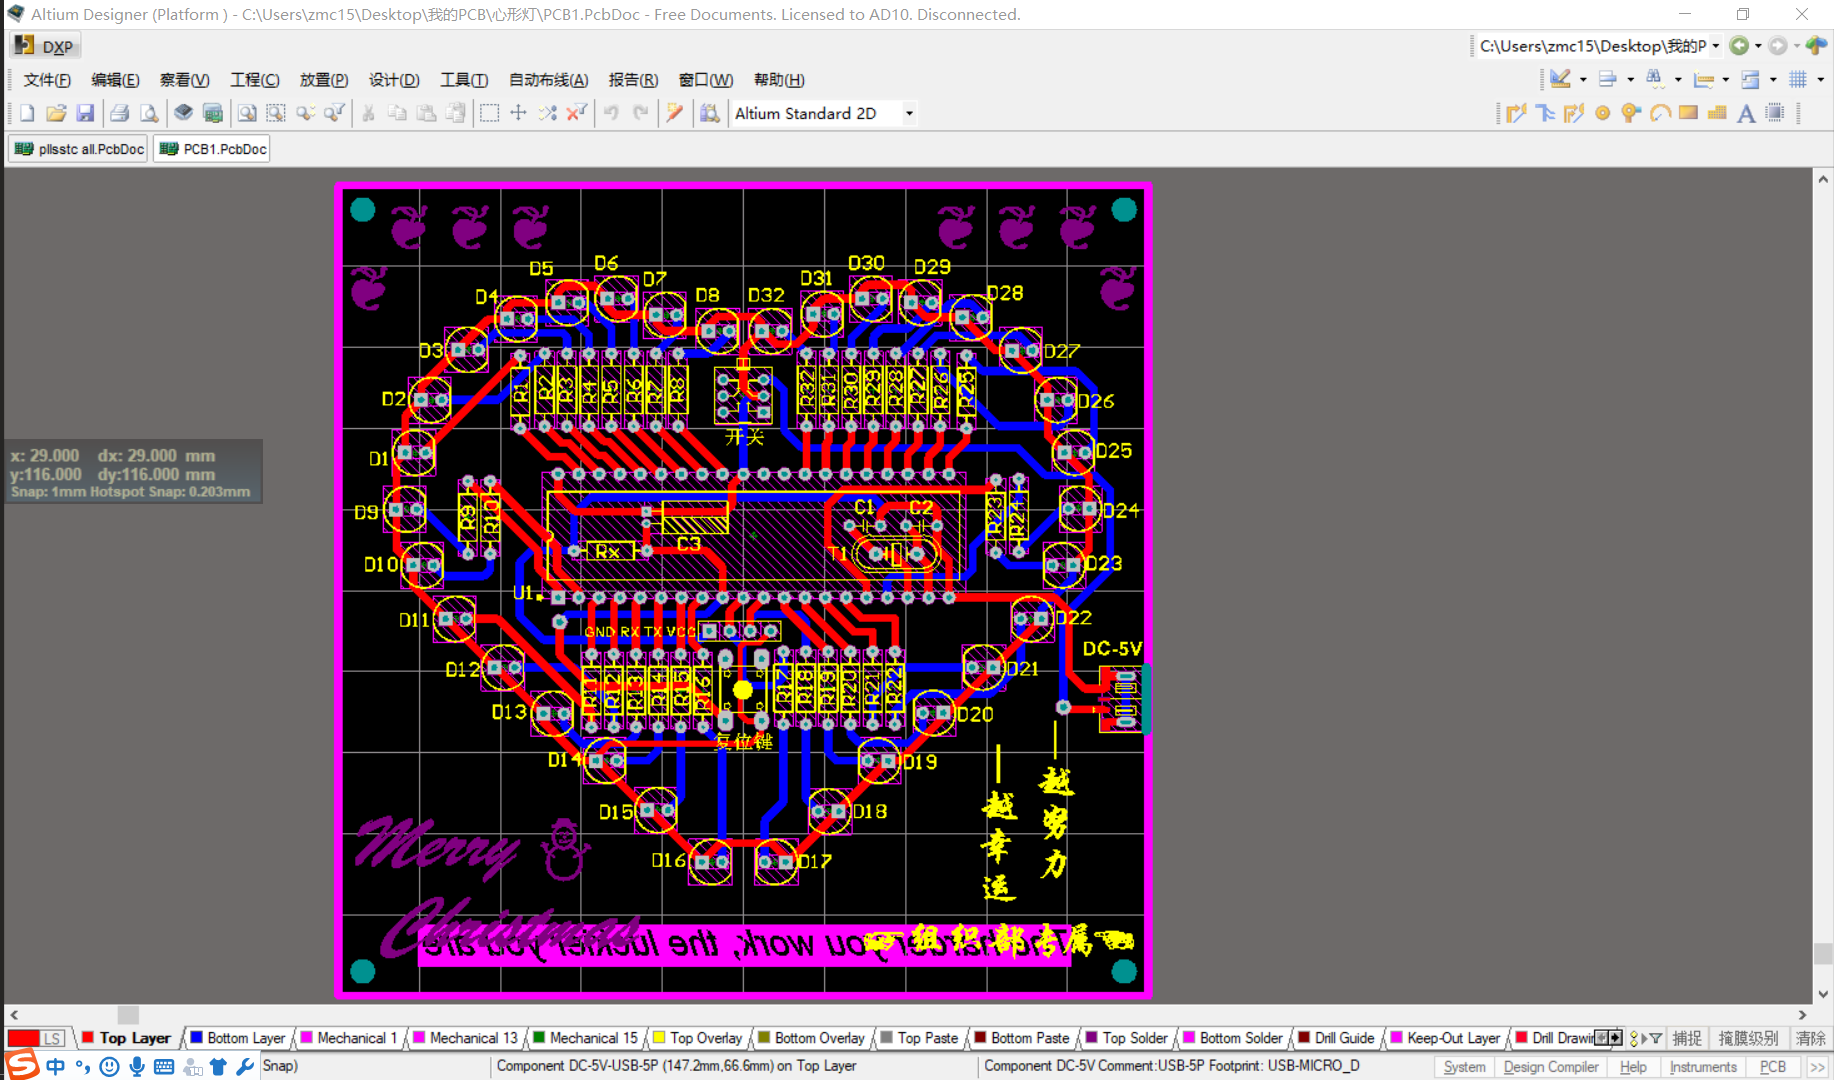Select the dashed rectangle area-select tool
Viewport: 1834px width, 1080px height.
[x=489, y=113]
